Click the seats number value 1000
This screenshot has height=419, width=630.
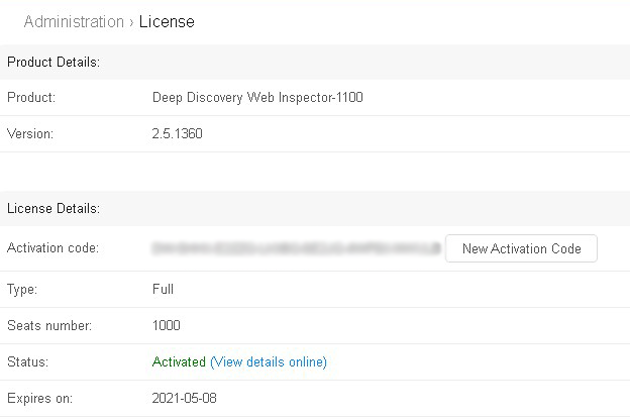pos(166,326)
